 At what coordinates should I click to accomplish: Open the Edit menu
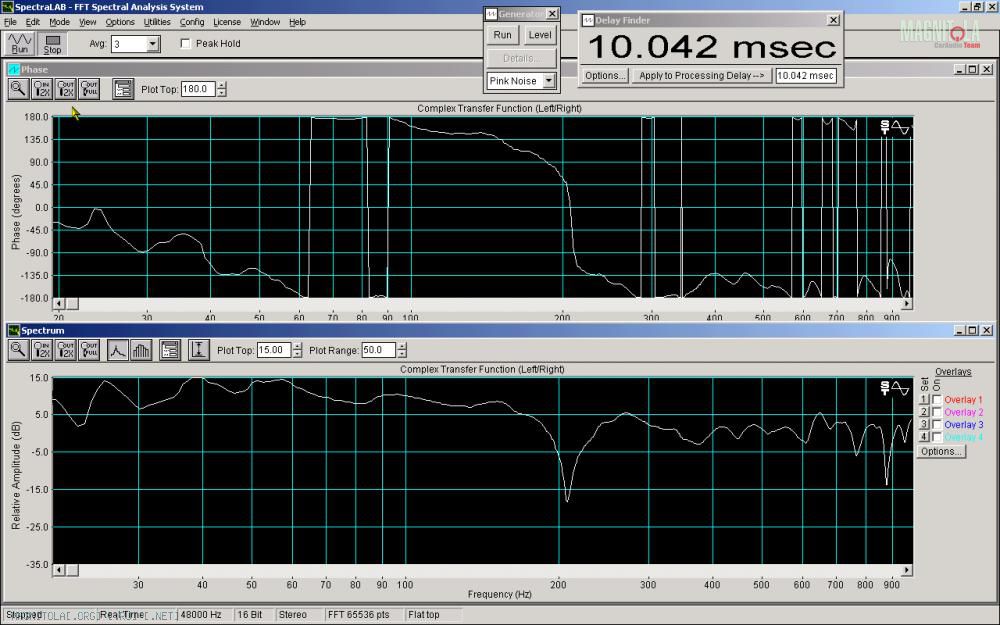tap(33, 22)
